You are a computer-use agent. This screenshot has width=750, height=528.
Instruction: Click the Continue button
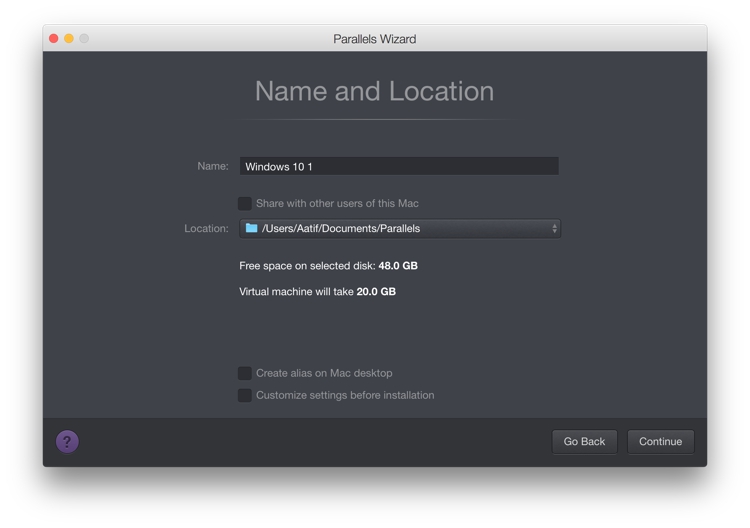pos(661,441)
